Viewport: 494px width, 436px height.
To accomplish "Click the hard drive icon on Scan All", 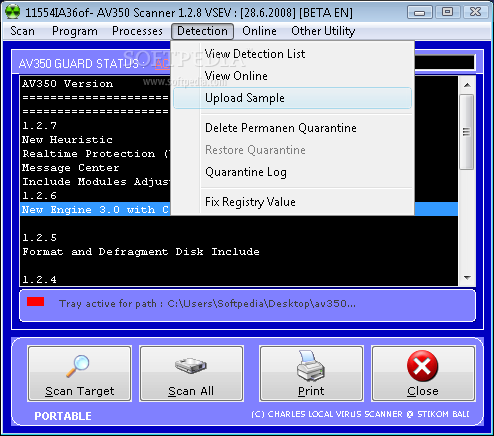I will point(191,365).
